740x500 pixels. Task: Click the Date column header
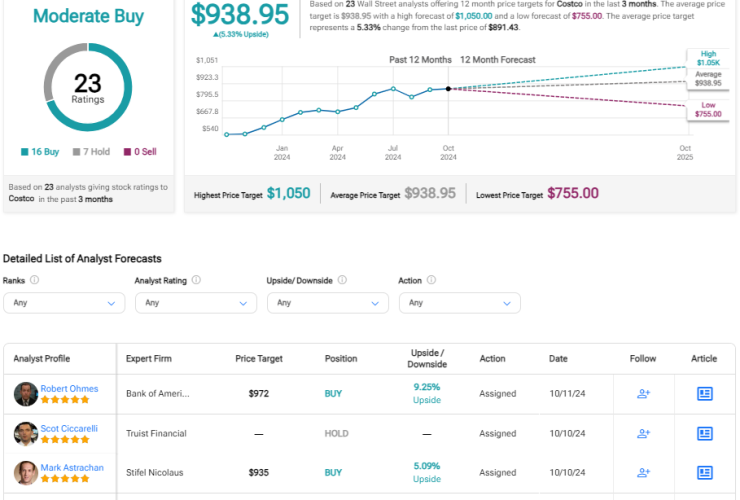tap(558, 358)
